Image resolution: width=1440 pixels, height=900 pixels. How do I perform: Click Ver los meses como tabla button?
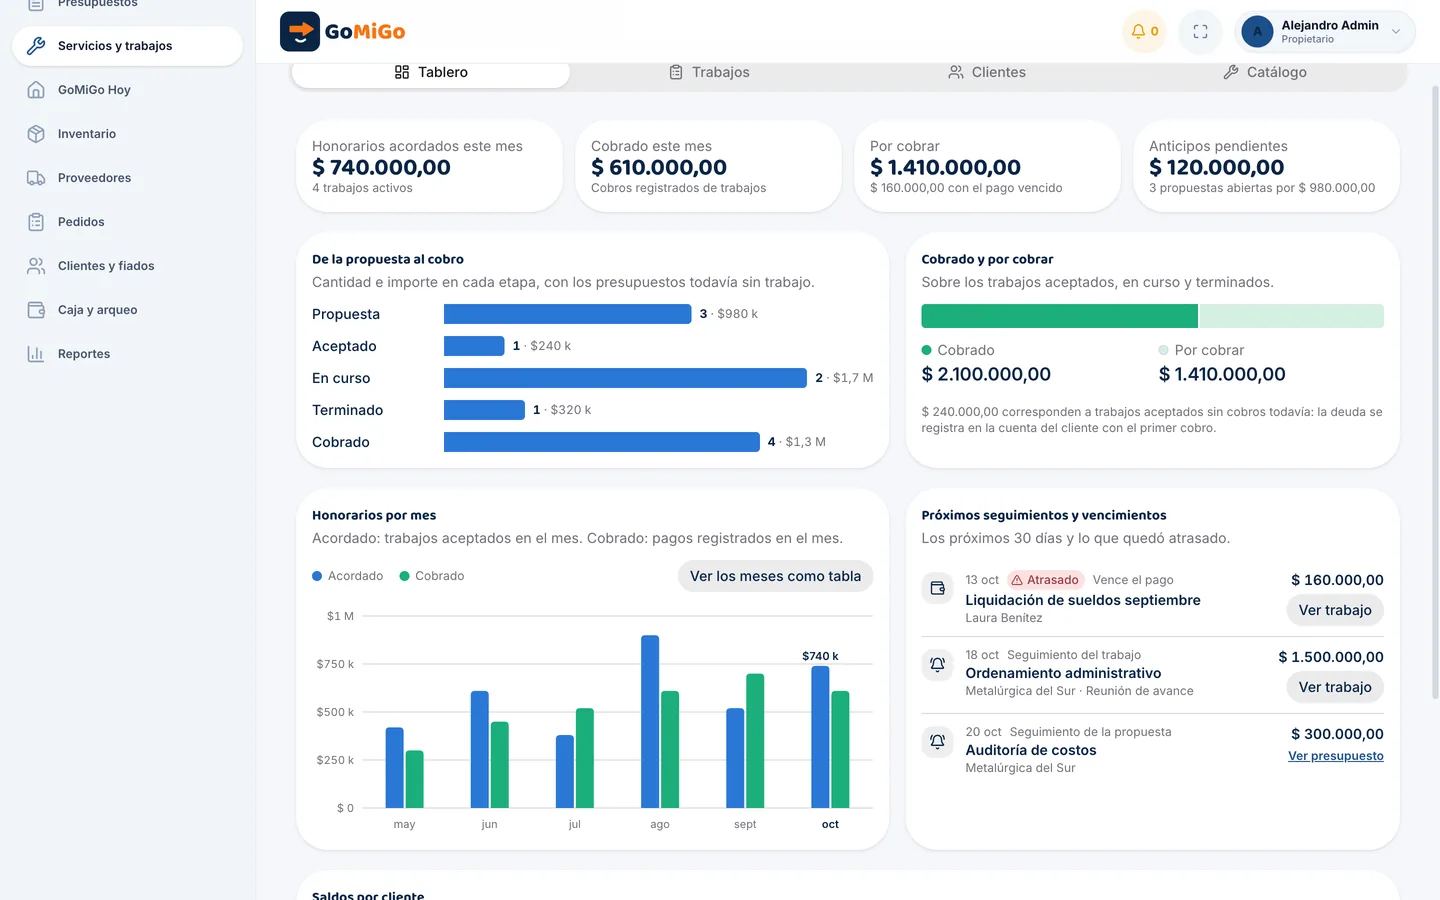(x=775, y=576)
